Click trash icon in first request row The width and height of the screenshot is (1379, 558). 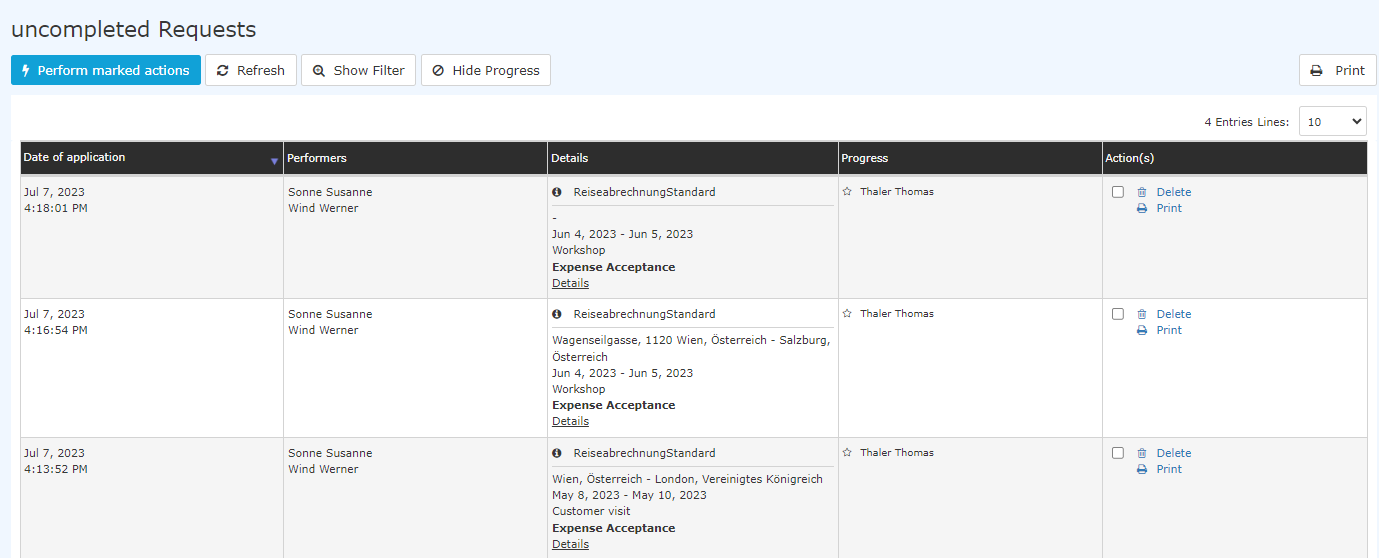point(1142,192)
